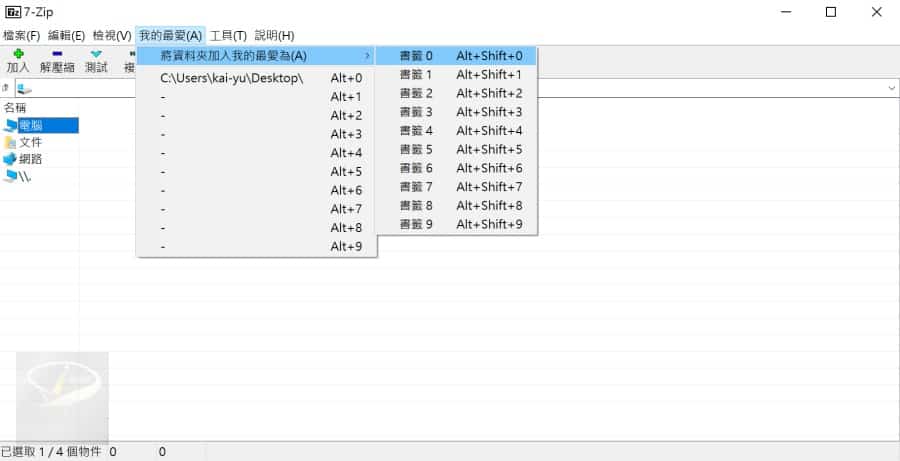Screen dimensions: 900x461
Task: Click the up-folder arrow icon beside address bar
Action: coord(6,88)
